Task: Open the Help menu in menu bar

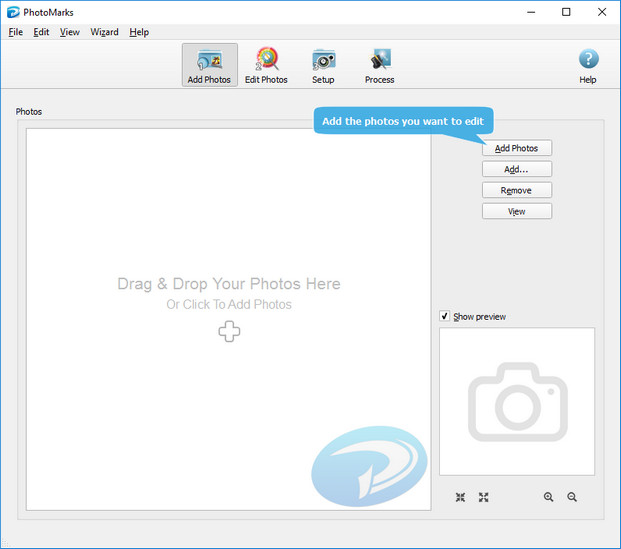Action: [139, 32]
